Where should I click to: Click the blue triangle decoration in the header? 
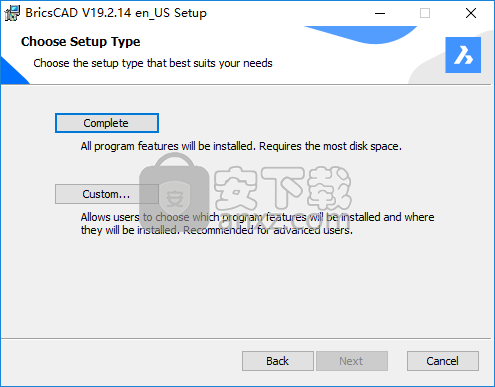tap(13, 71)
